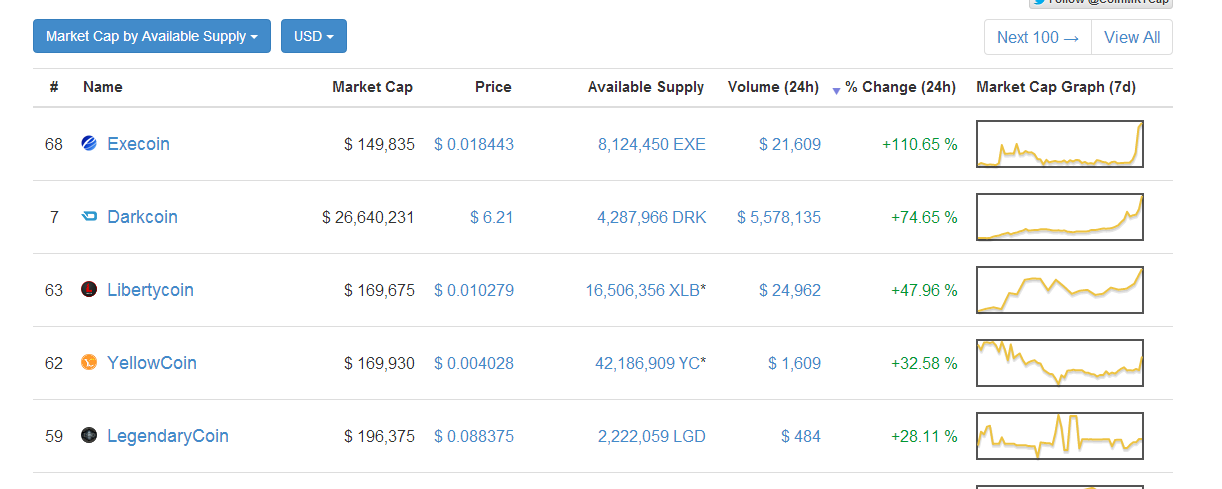Select the +32.58 % change value
The image size is (1222, 489).
point(924,363)
